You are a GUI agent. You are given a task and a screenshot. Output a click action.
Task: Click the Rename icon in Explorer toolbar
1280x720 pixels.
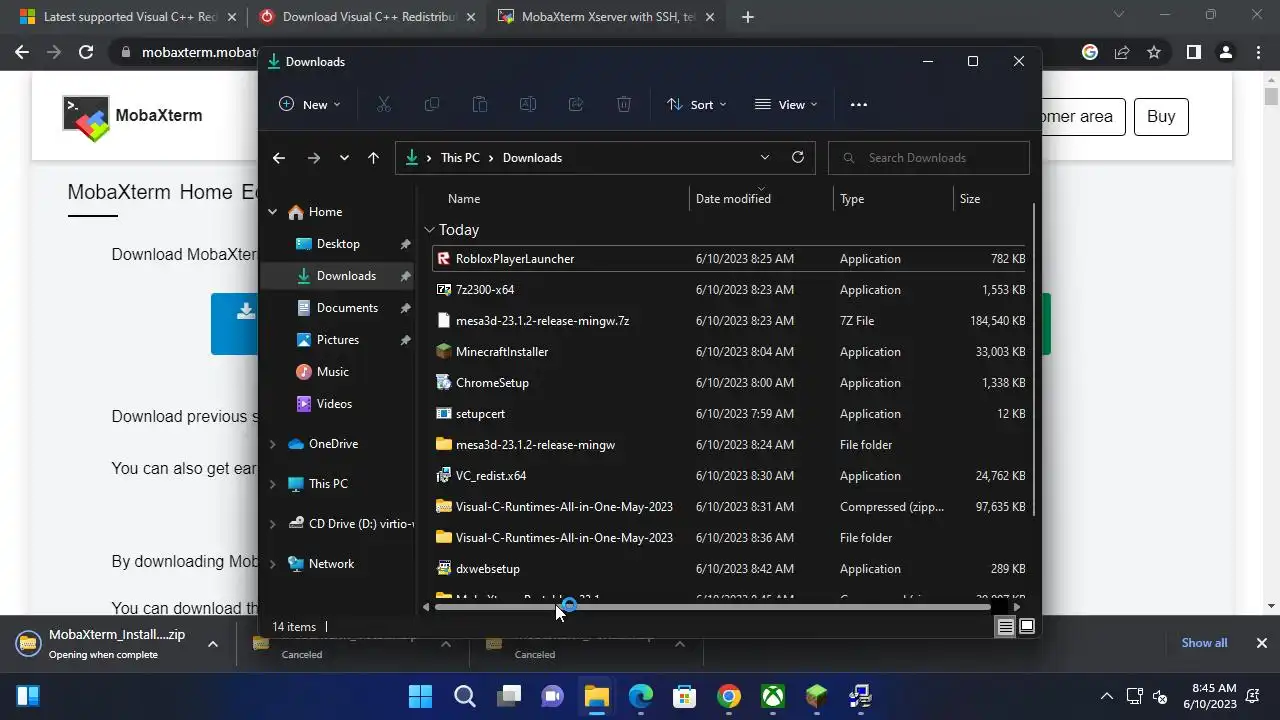pos(527,104)
